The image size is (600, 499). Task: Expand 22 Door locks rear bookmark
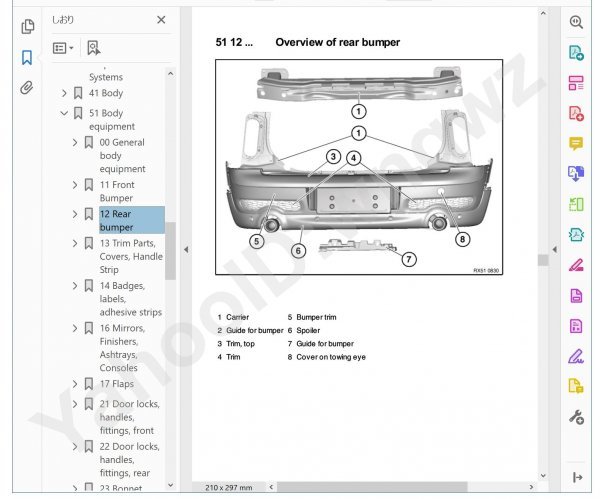[x=75, y=446]
